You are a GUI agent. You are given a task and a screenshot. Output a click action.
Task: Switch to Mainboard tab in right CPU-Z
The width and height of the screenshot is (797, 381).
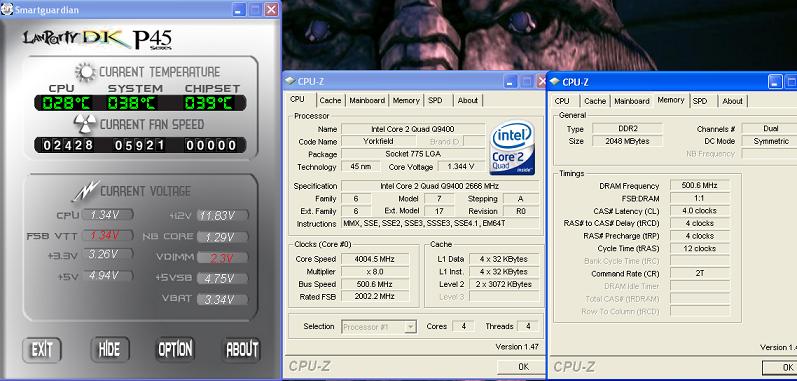pos(632,101)
